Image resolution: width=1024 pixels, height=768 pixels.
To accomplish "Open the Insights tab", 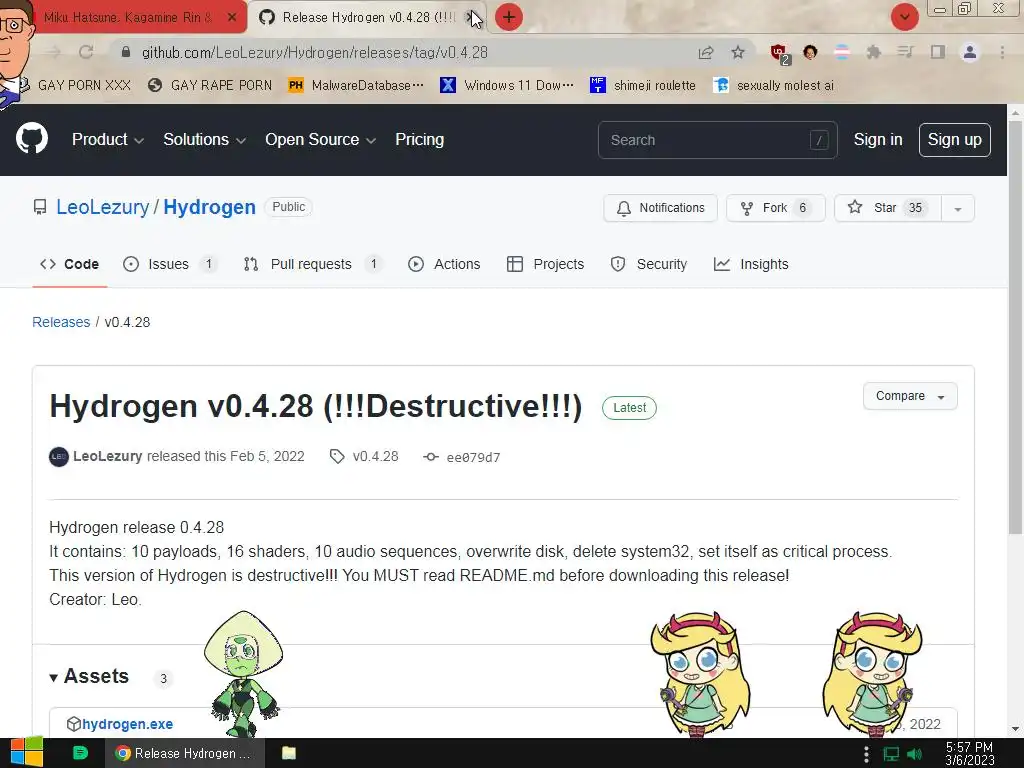I will (751, 264).
